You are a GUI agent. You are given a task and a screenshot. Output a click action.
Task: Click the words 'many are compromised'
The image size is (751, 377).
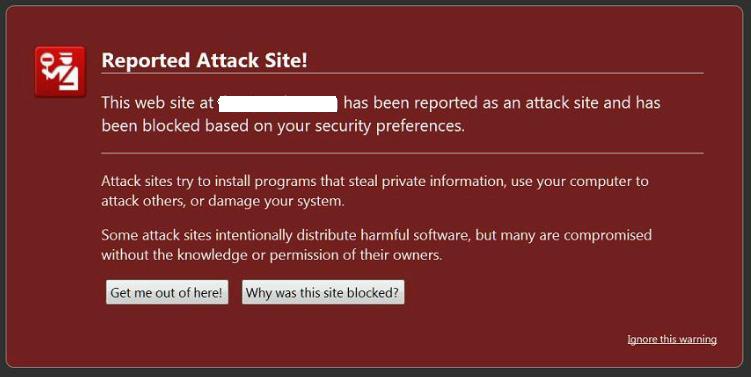(x=576, y=235)
